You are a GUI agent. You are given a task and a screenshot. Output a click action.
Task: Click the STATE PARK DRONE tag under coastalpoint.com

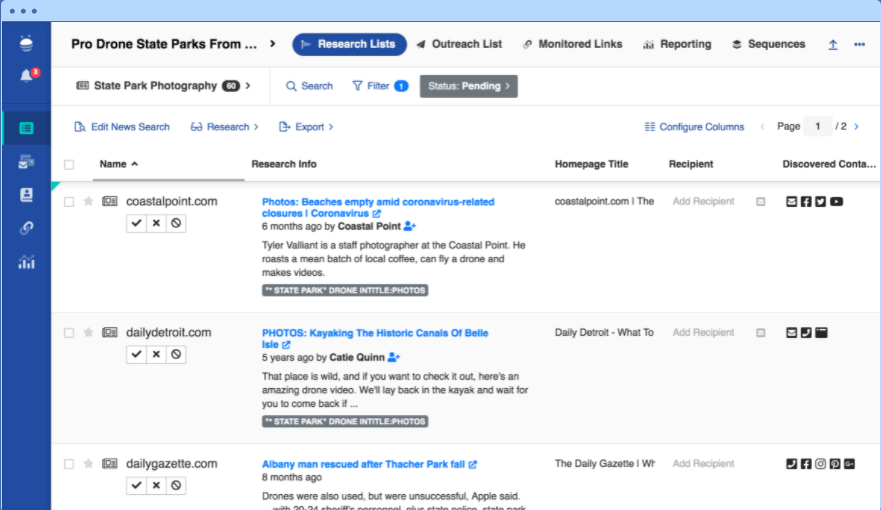tap(345, 290)
